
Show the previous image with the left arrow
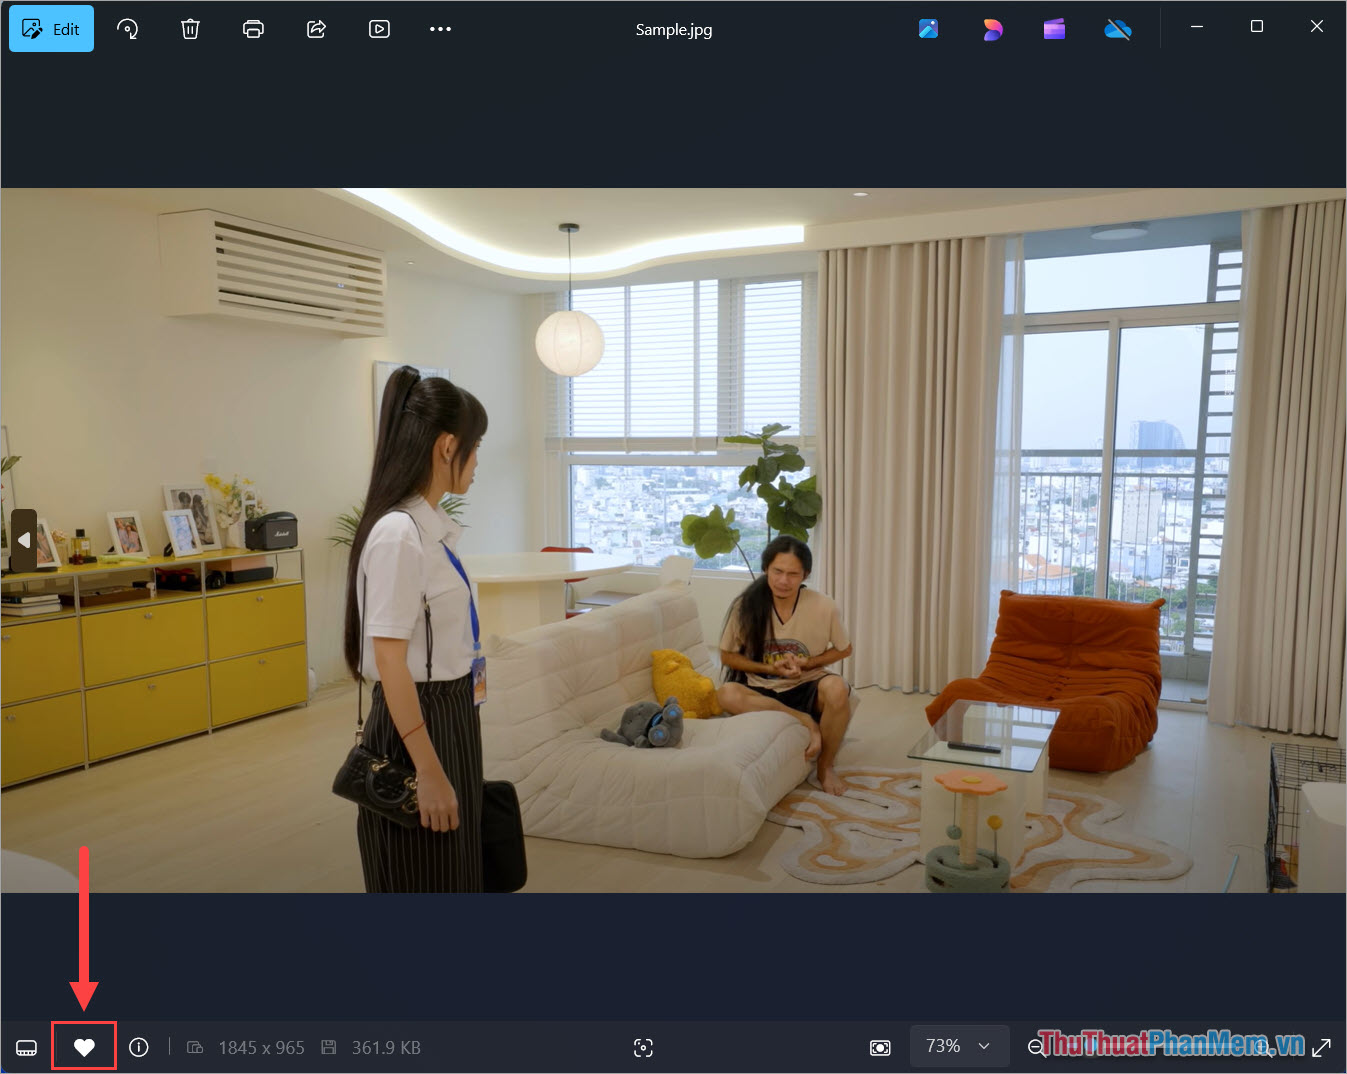23,540
